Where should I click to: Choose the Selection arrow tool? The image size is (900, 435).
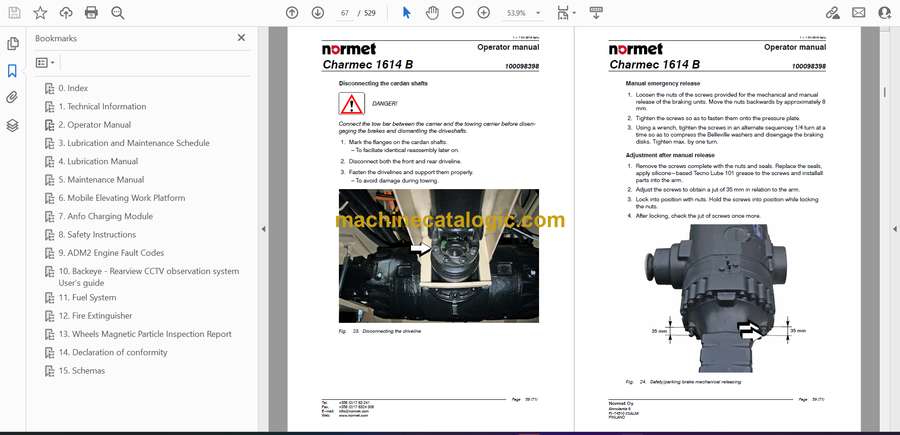[406, 13]
